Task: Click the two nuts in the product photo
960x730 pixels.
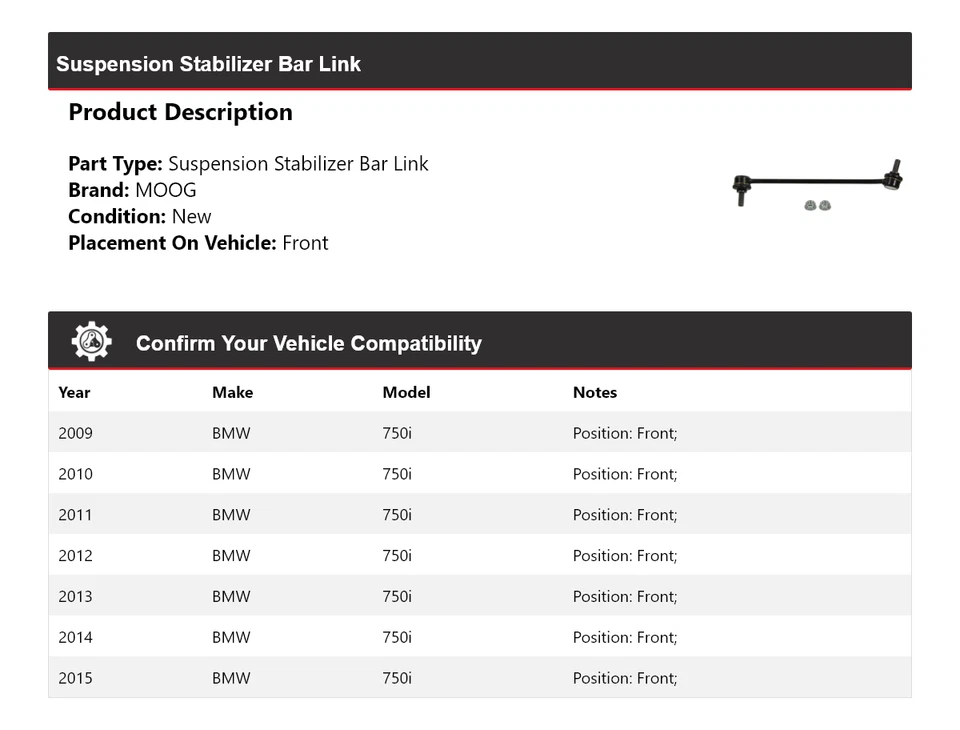Action: (x=818, y=205)
